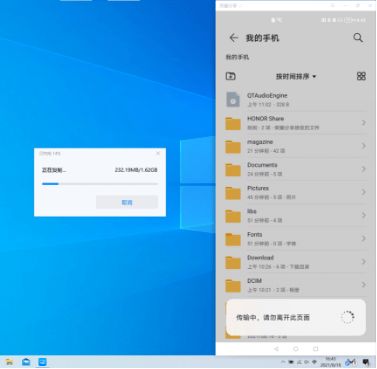Expand the Fonts row chevron

tap(363, 238)
